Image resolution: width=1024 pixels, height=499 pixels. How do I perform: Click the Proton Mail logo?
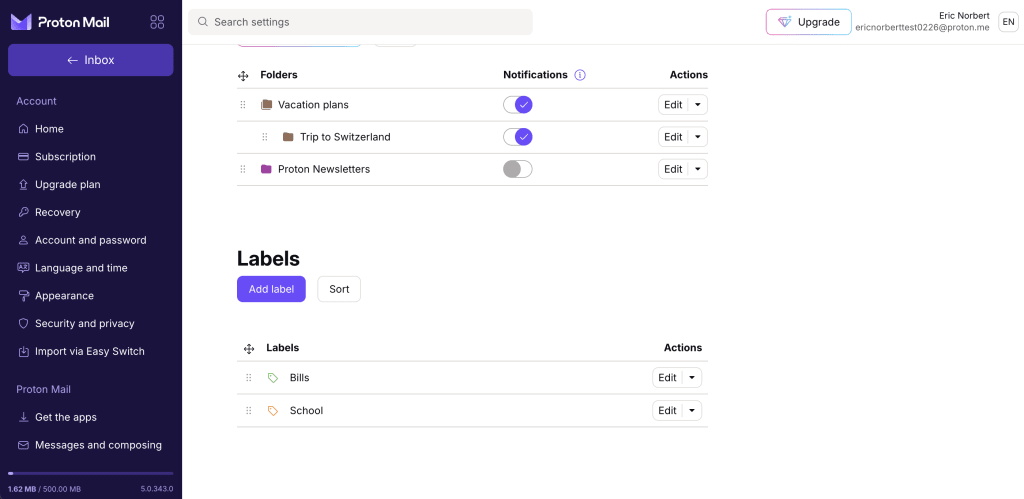coord(60,22)
